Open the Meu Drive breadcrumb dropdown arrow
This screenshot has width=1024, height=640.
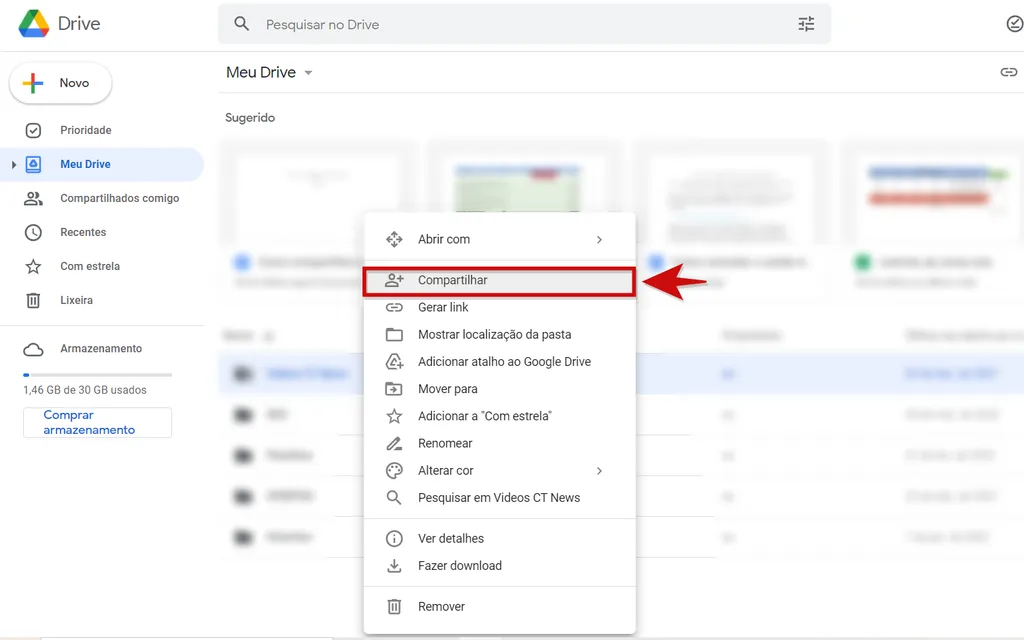coord(309,72)
